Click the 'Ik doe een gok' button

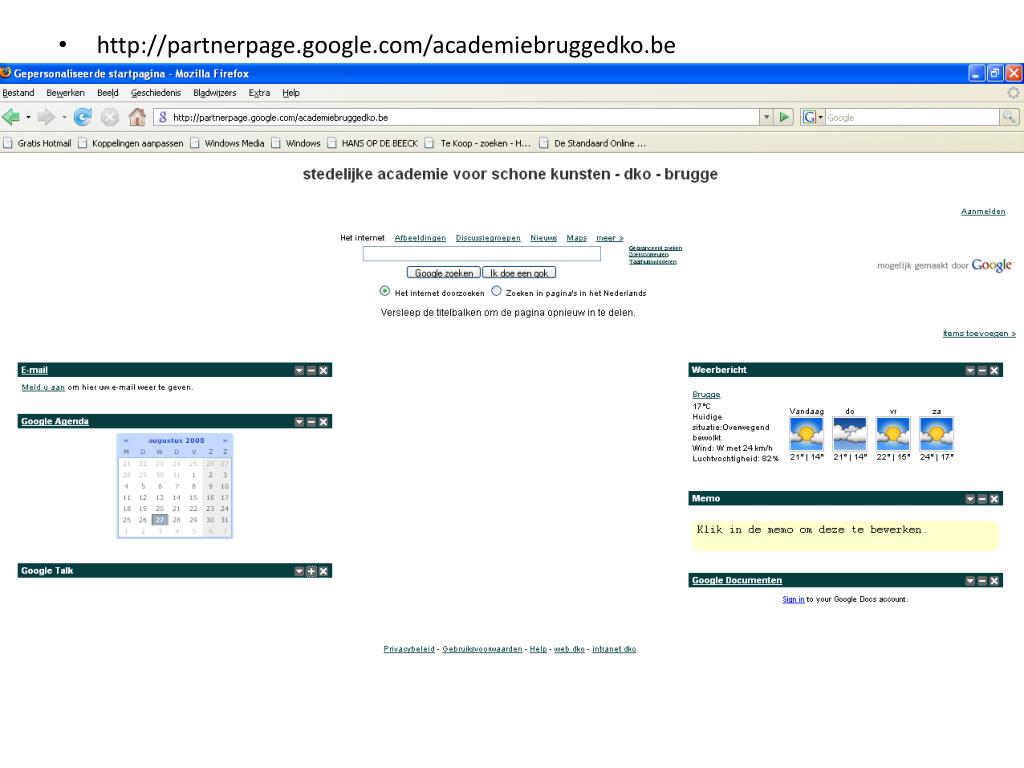pyautogui.click(x=519, y=273)
